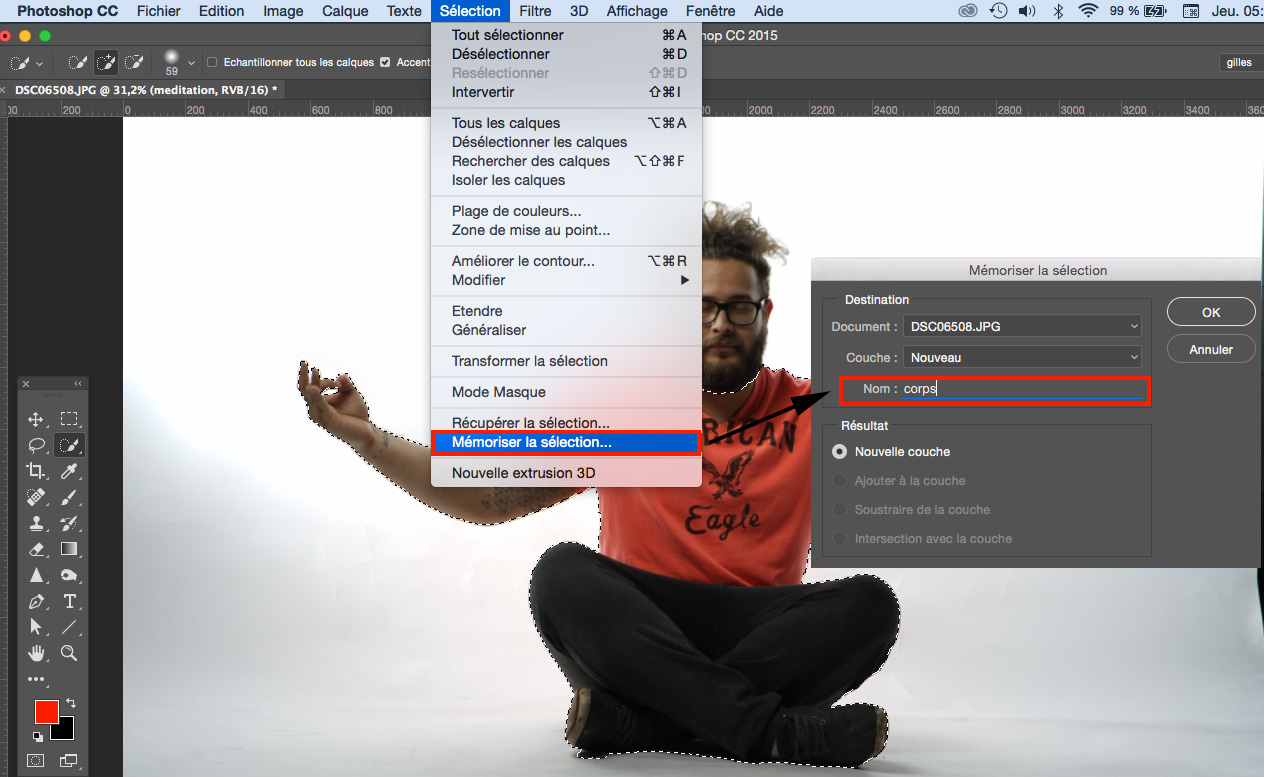Choose the Zoom magnifier tool
1264x777 pixels.
pyautogui.click(x=69, y=653)
